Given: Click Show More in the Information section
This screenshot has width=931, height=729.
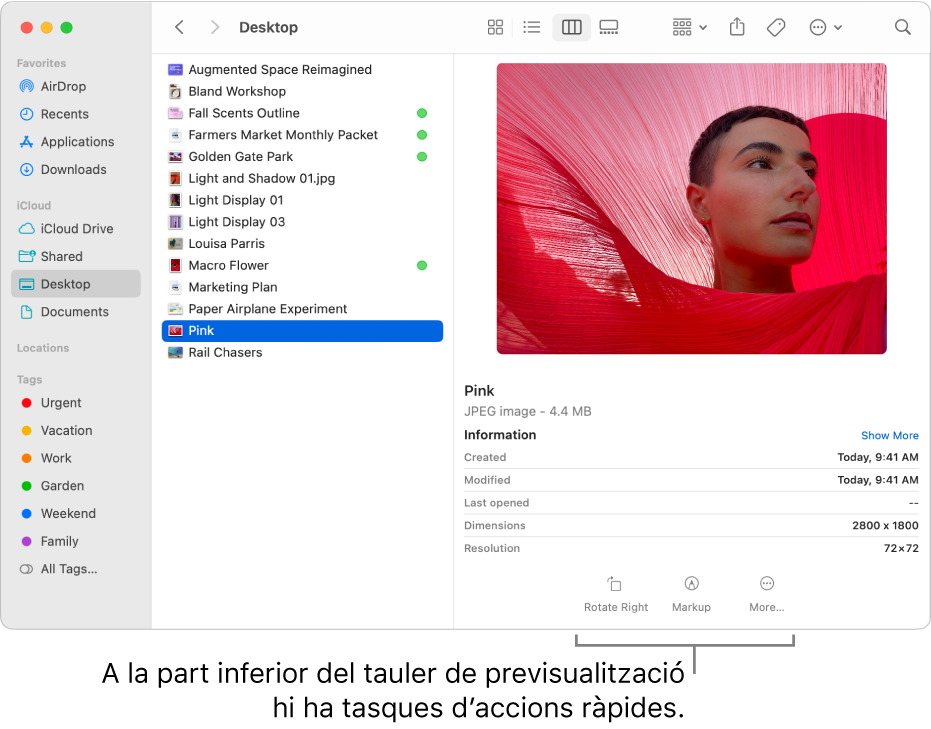Looking at the screenshot, I should click(x=889, y=435).
